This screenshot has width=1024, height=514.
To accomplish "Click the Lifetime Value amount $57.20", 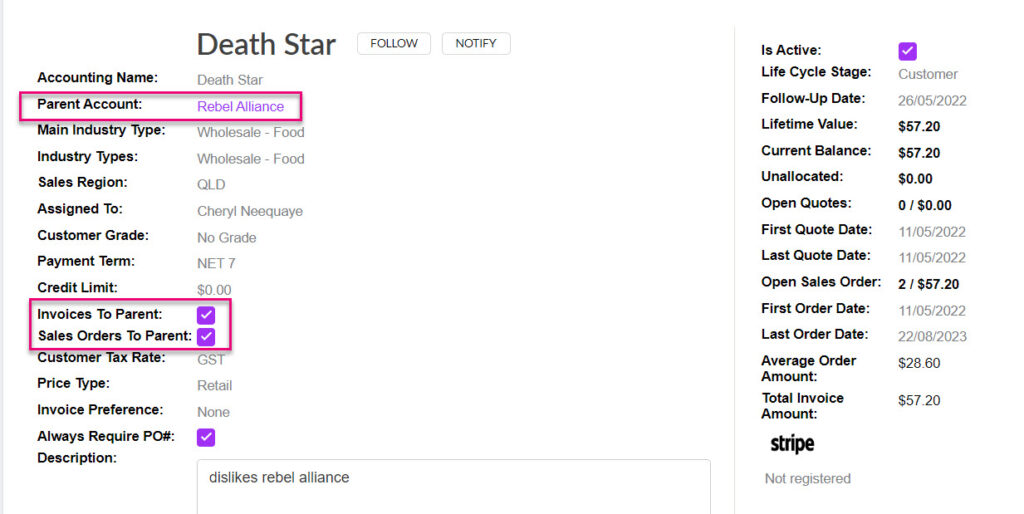I will (x=919, y=127).
